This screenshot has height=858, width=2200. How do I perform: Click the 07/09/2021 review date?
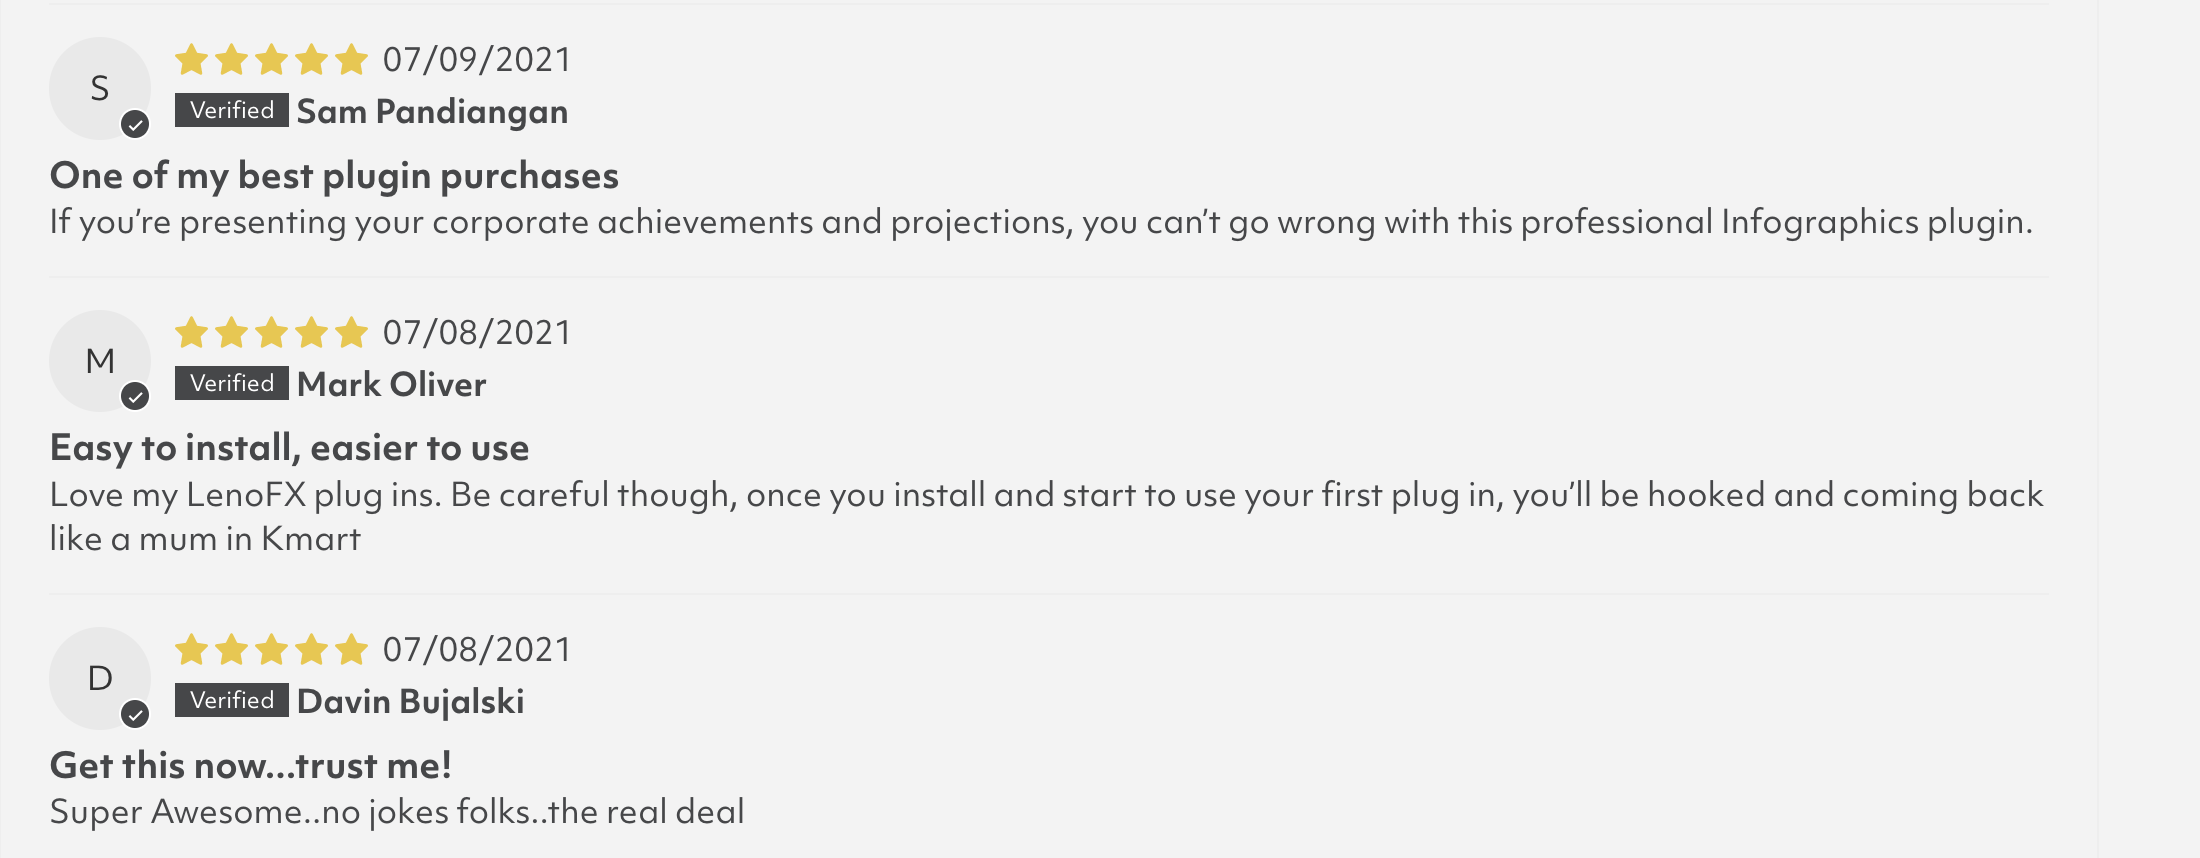tap(477, 60)
